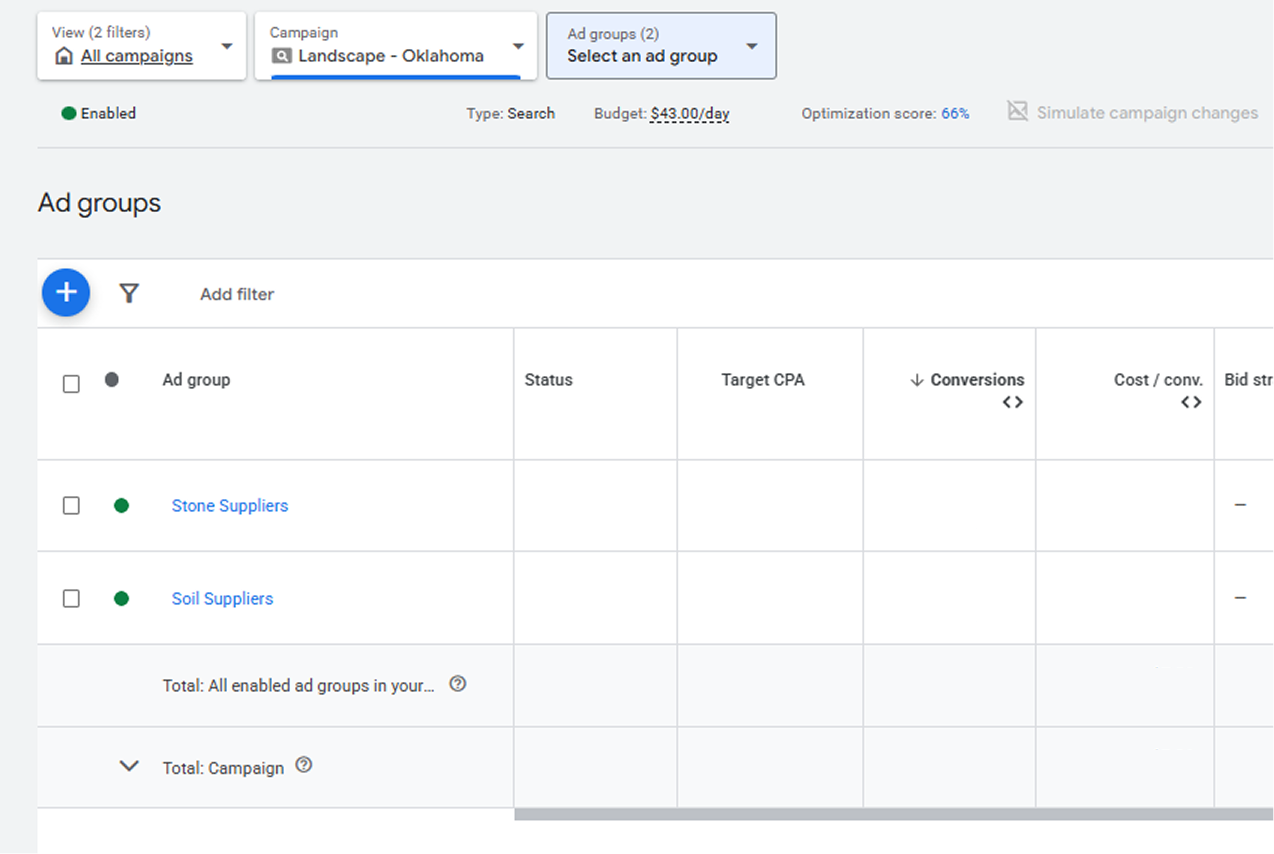Click the Add filter field
Viewport: 1274px width, 854px height.
pos(237,294)
